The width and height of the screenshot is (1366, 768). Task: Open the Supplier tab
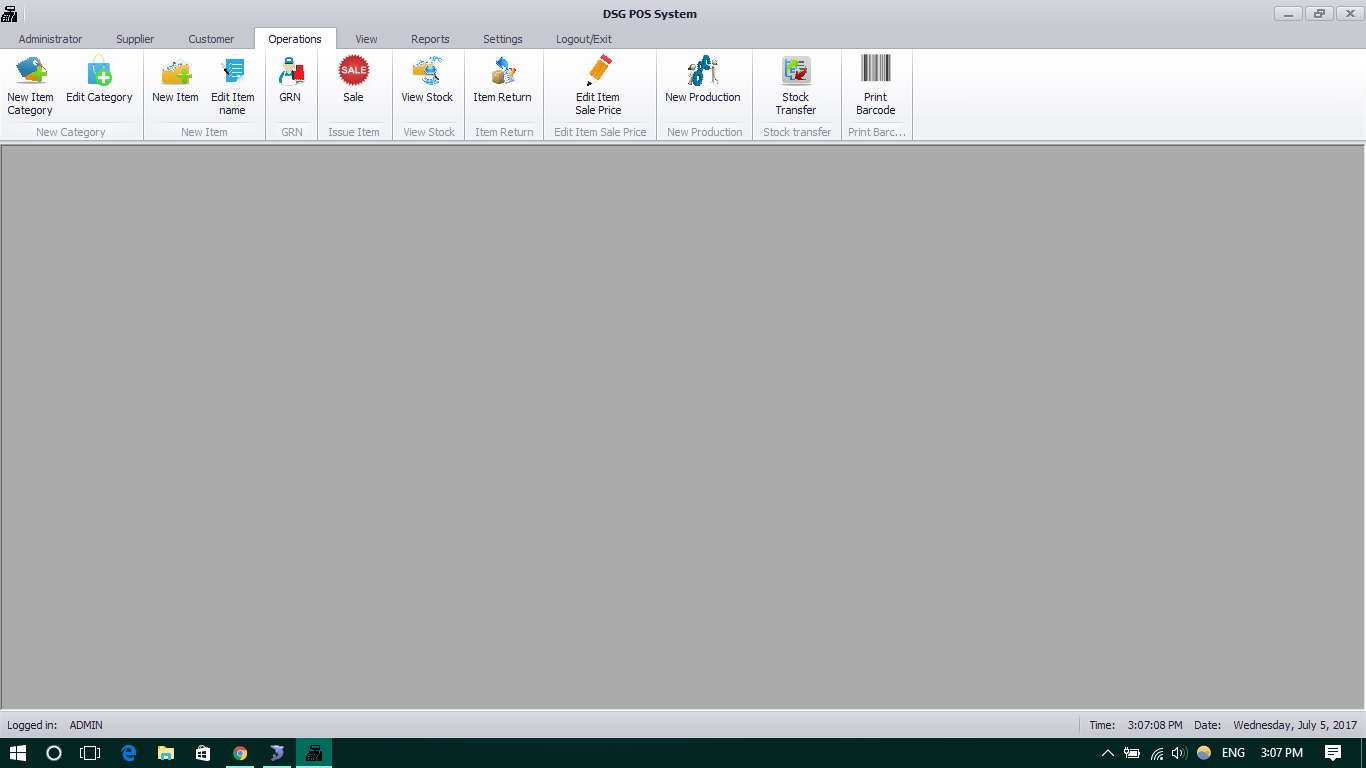click(x=135, y=39)
